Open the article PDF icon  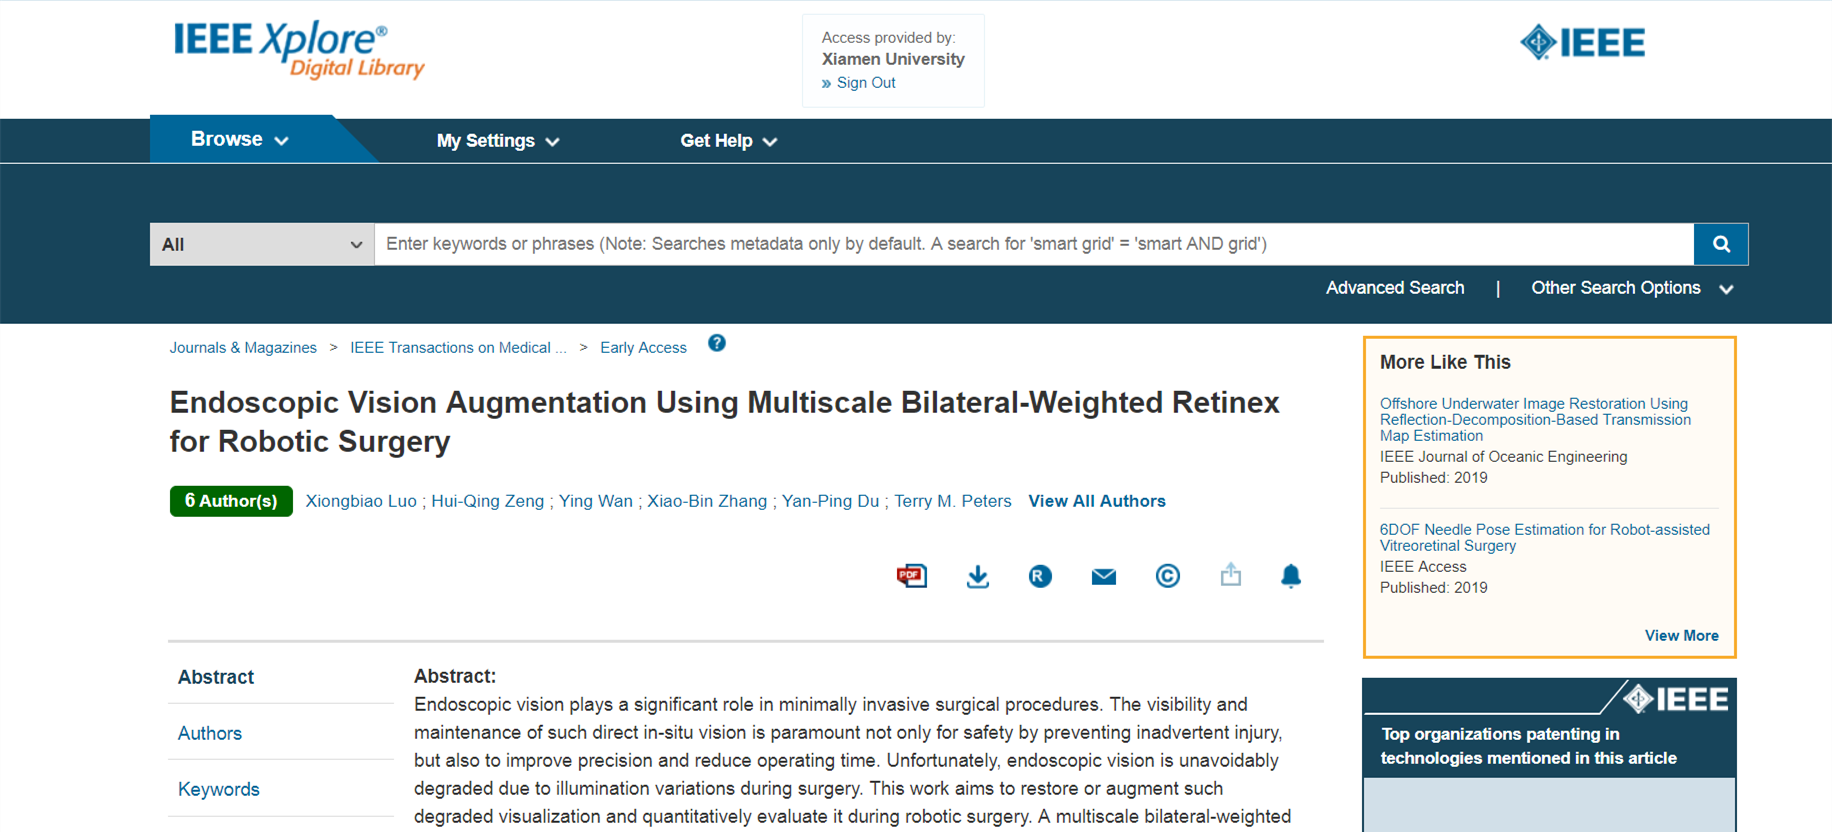click(911, 576)
